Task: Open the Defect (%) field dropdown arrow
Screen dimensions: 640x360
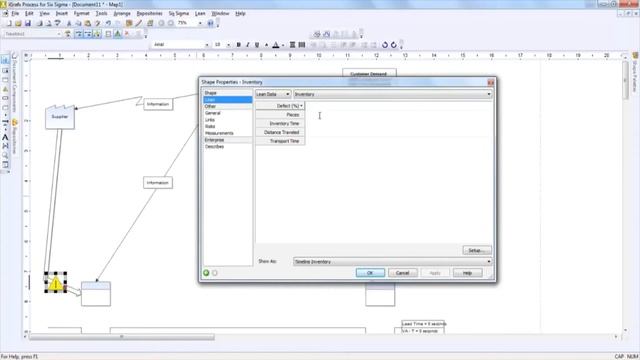Action: tap(302, 106)
